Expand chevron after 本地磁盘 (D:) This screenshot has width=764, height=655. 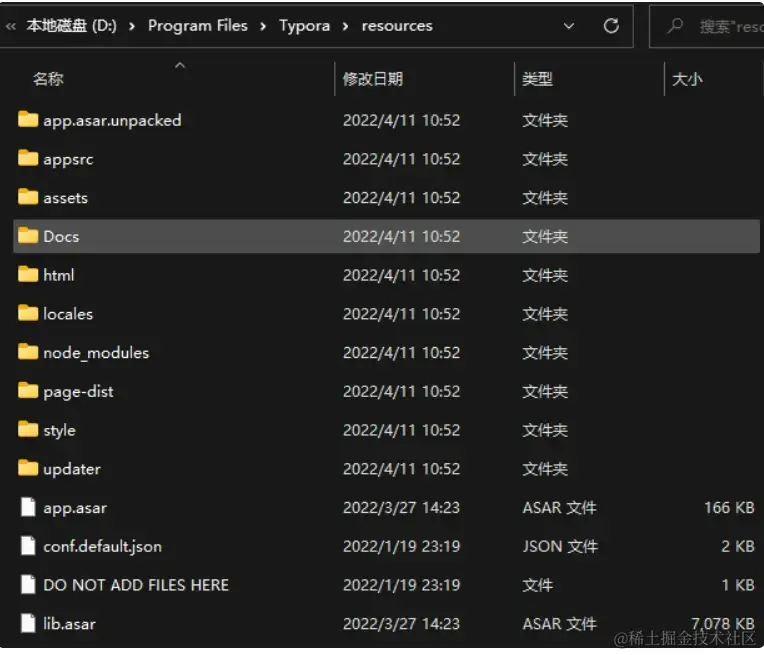tap(132, 26)
